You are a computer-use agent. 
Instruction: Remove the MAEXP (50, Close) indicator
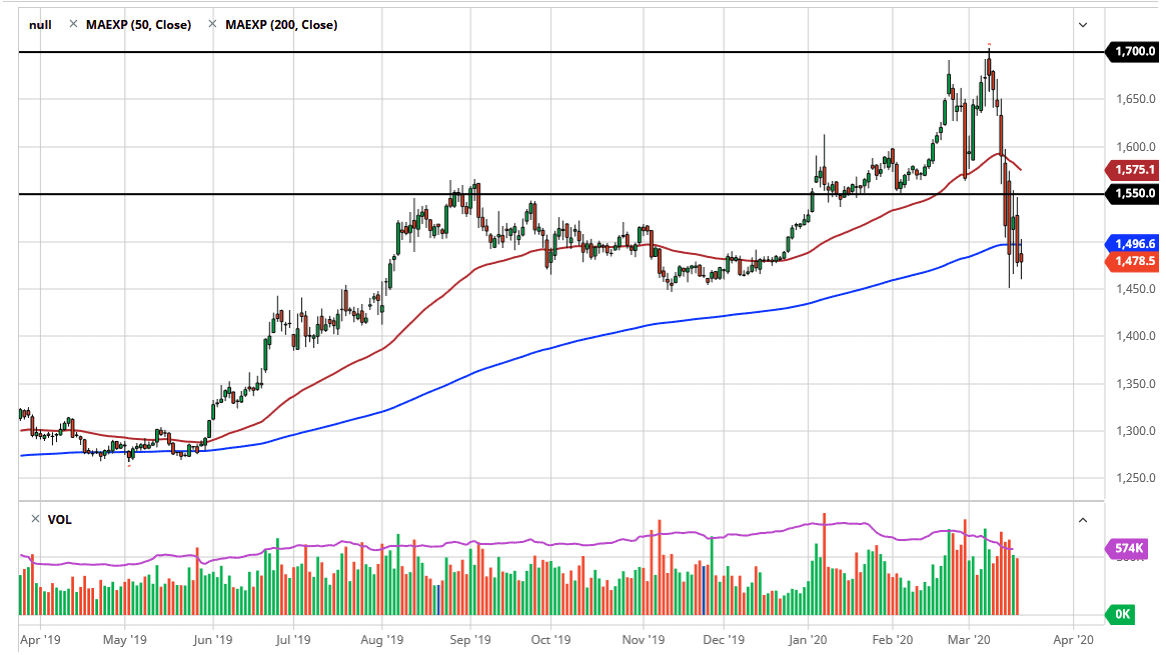73,25
